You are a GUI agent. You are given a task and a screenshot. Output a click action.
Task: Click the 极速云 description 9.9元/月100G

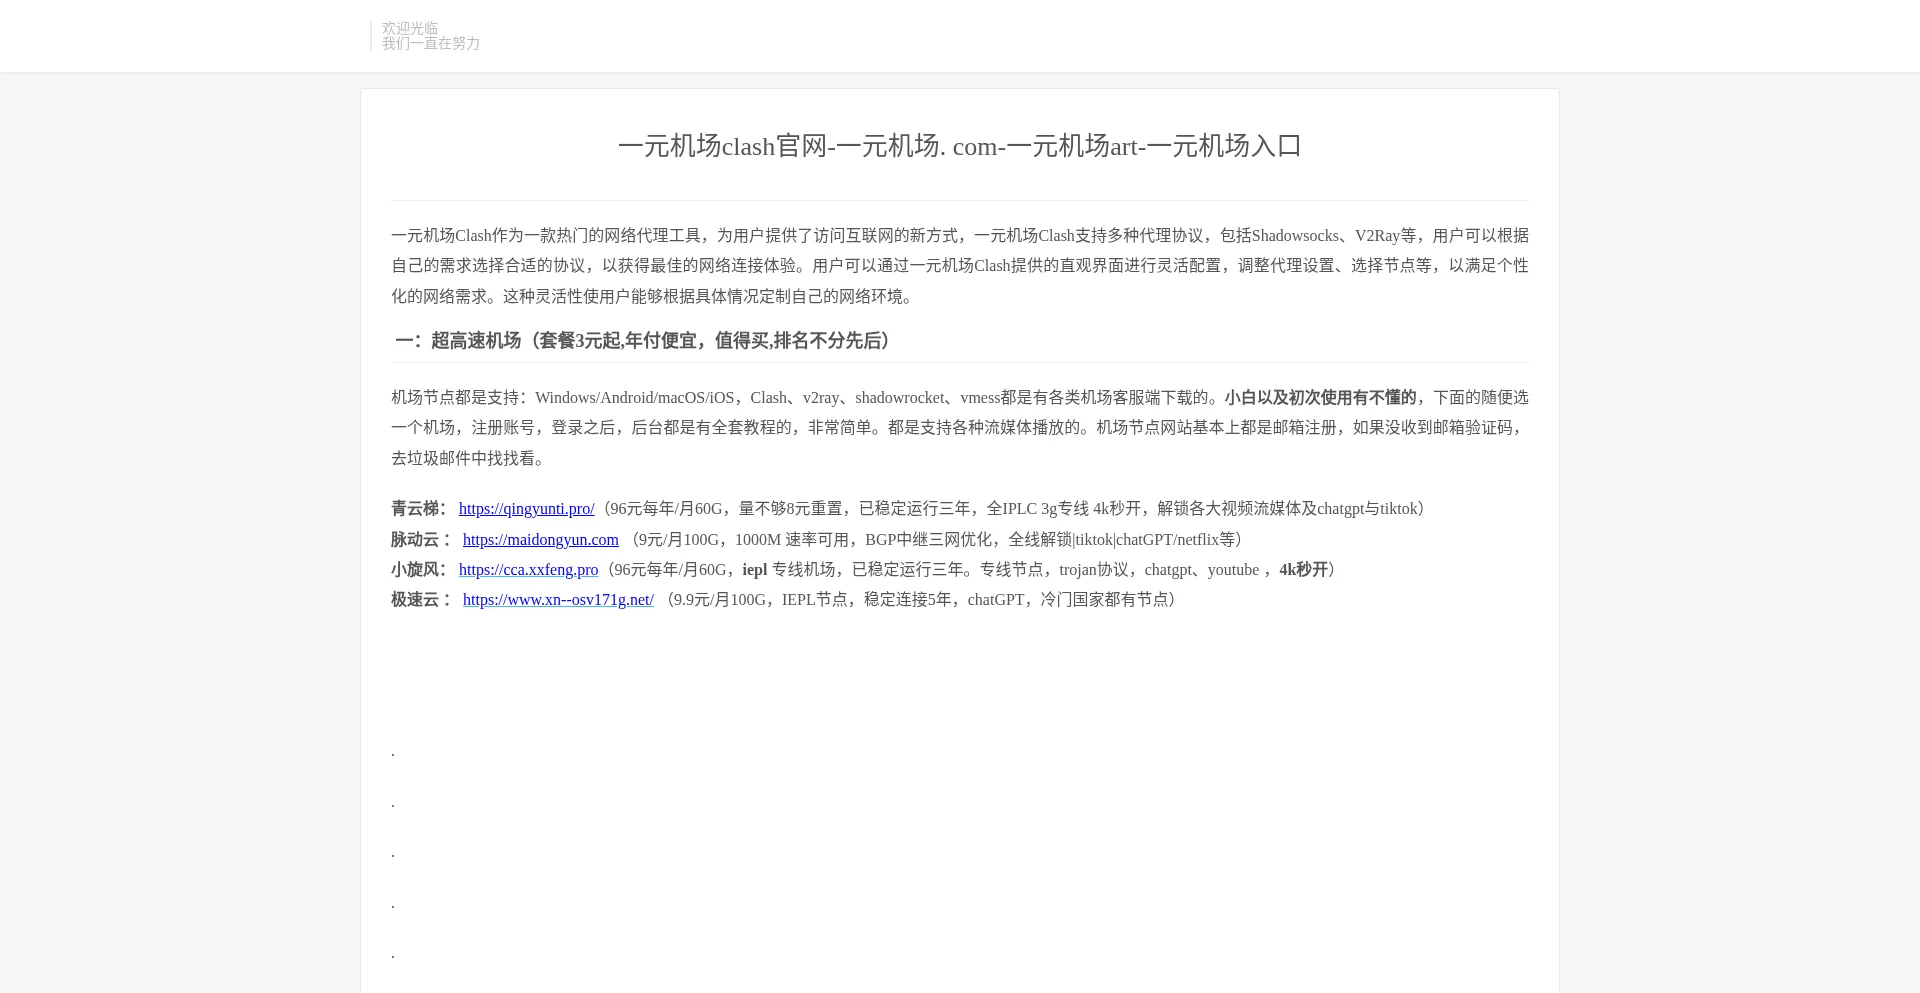click(x=921, y=600)
